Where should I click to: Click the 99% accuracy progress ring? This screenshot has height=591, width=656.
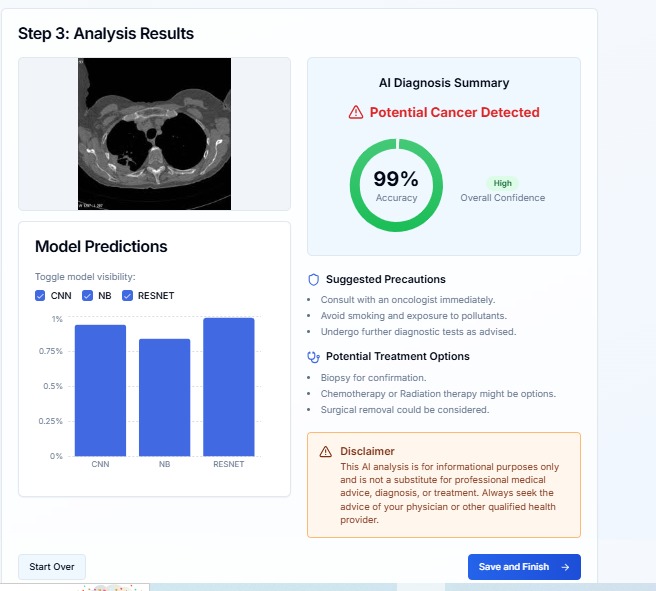point(396,185)
